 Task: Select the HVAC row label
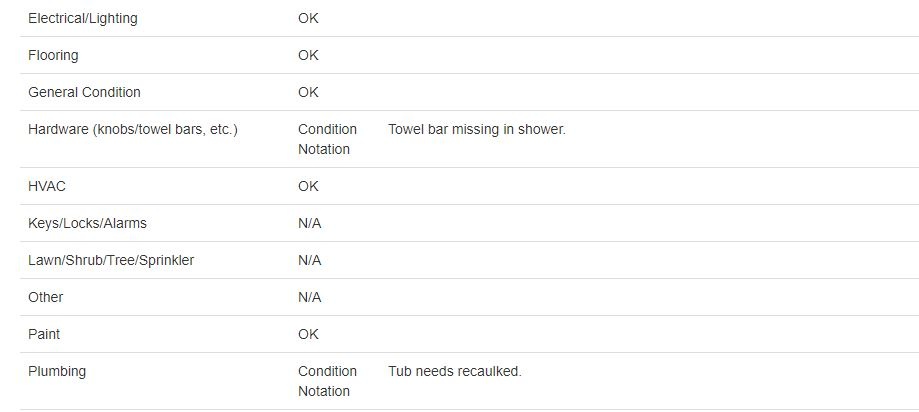(x=47, y=186)
